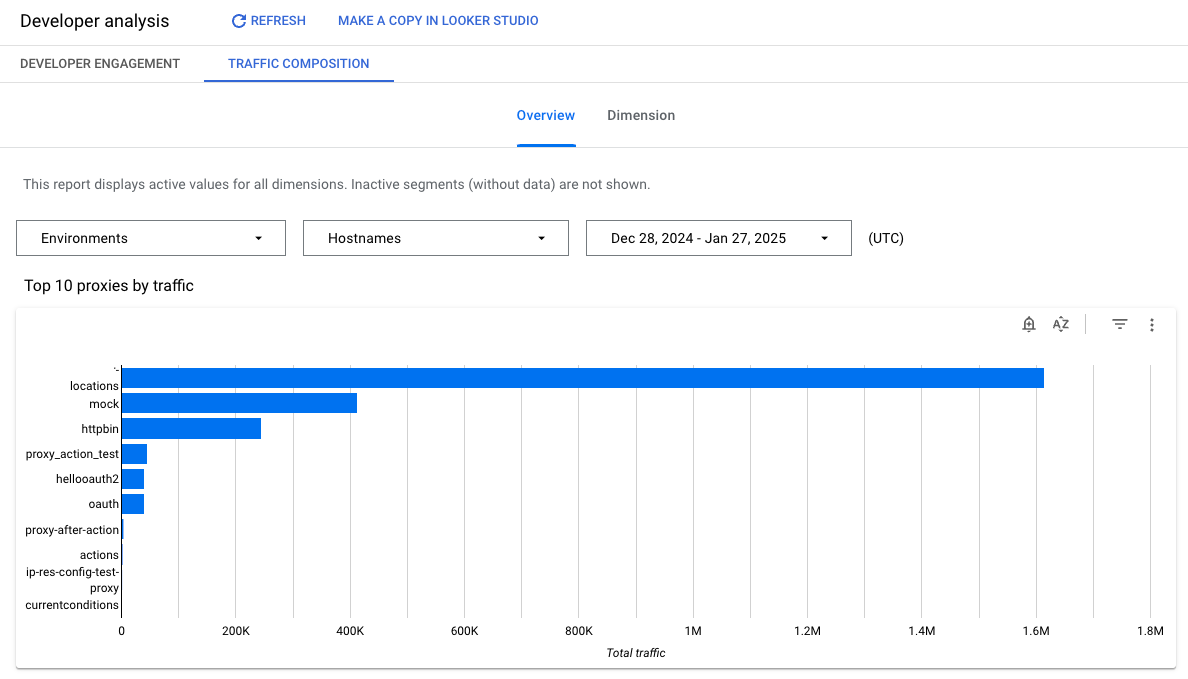Viewport: 1188px width, 679px height.
Task: Expand the Dec 28, 2024 date range picker
Action: click(x=718, y=238)
